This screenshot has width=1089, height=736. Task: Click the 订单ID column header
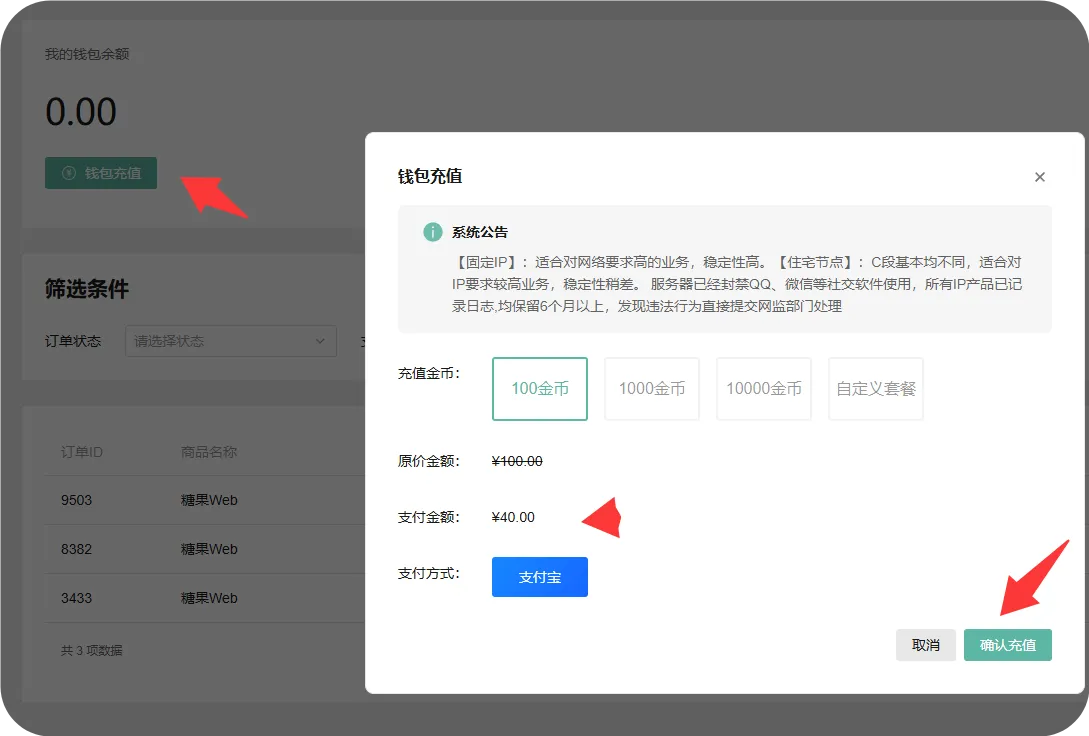click(x=82, y=452)
